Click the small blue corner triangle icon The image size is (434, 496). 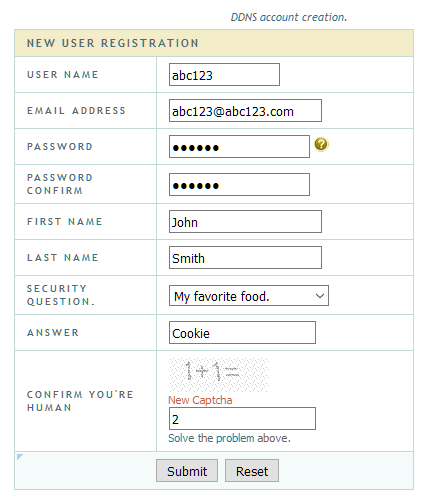pos(20,456)
